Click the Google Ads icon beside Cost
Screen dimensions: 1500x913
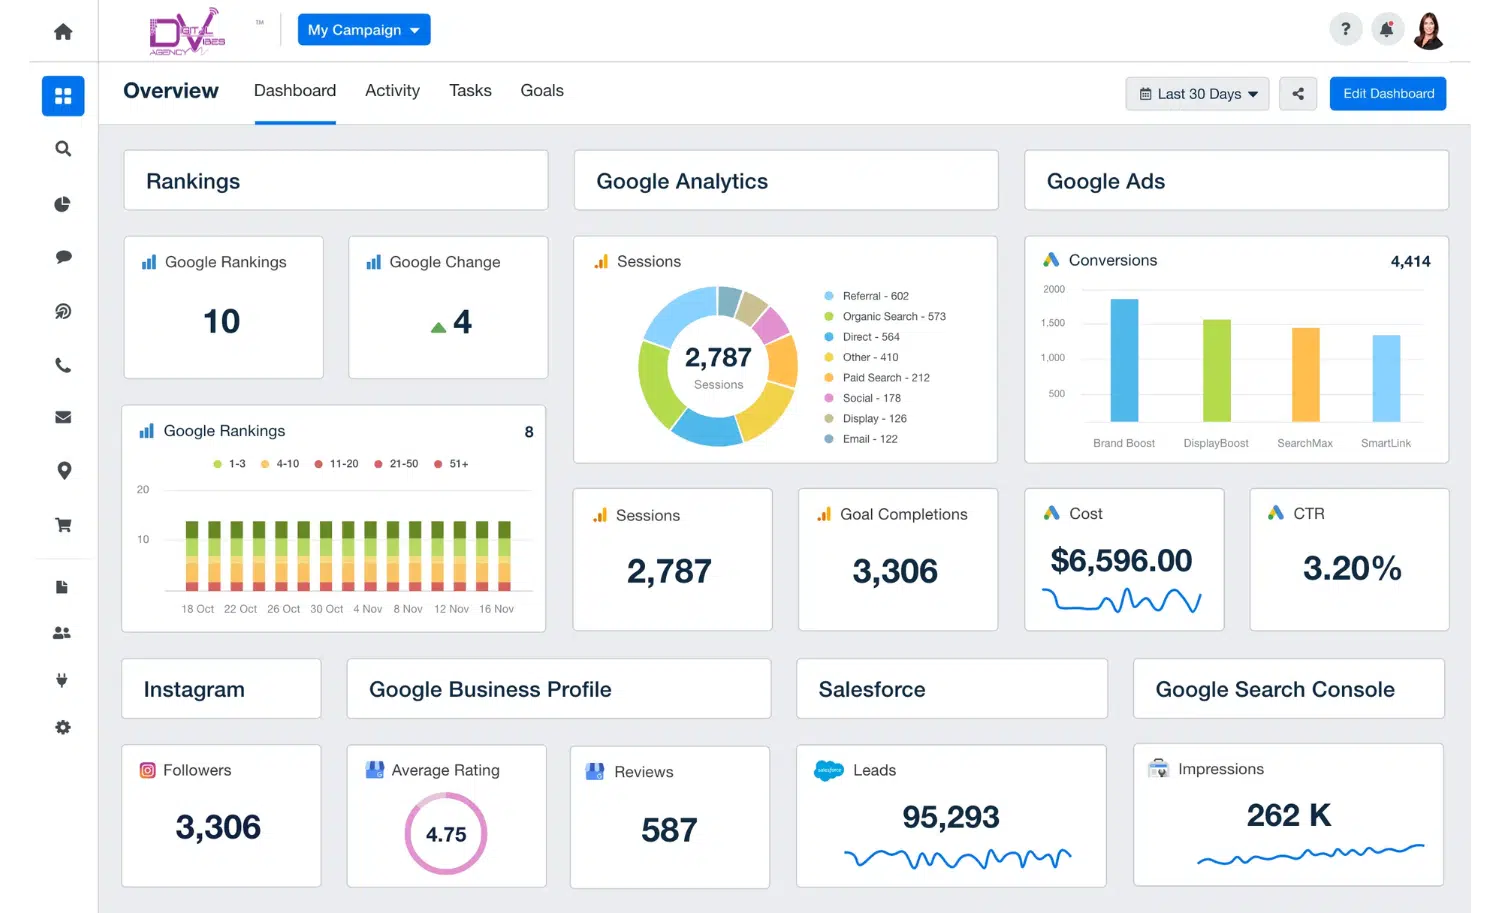pyautogui.click(x=1051, y=513)
